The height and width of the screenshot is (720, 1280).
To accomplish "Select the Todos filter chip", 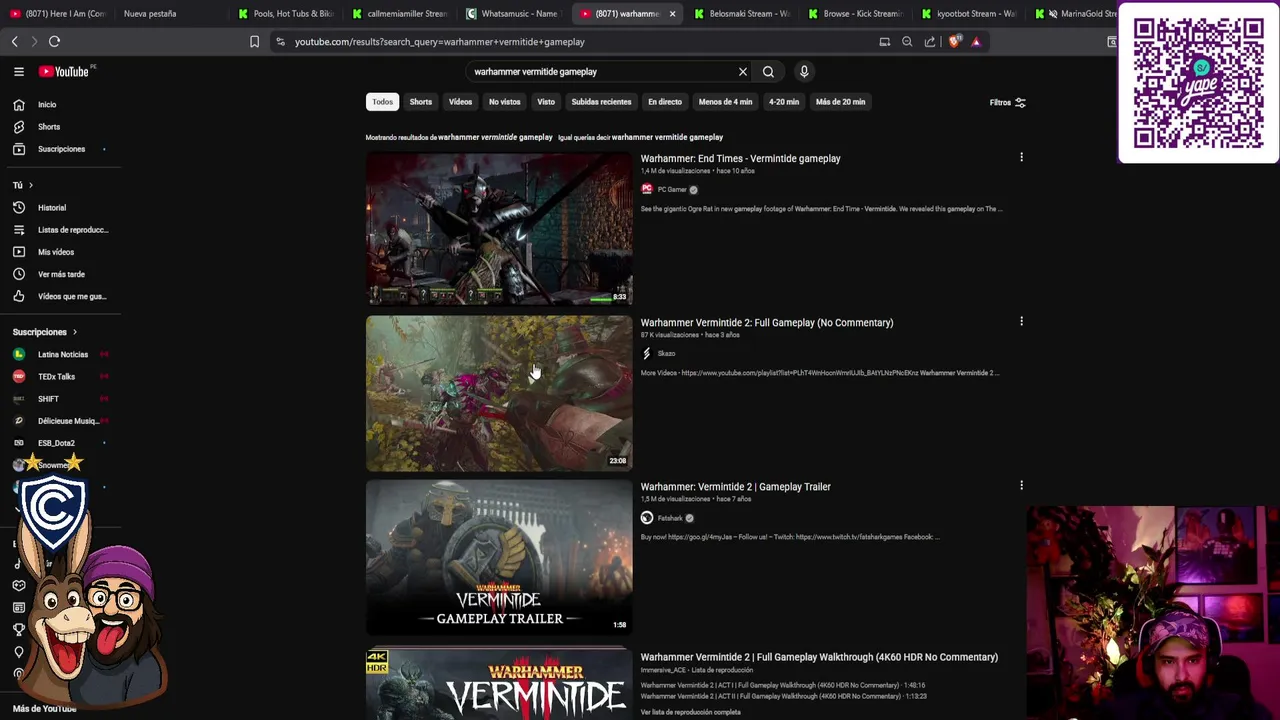I will (383, 102).
